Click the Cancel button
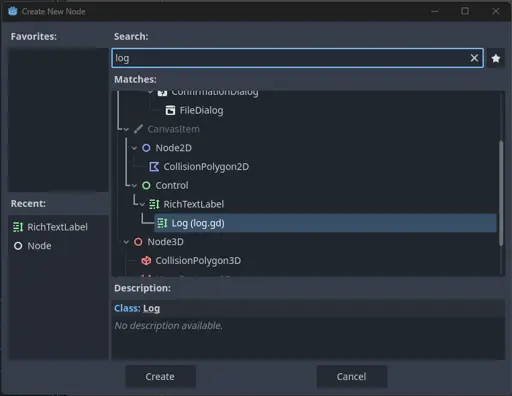512x396 pixels. pos(352,377)
